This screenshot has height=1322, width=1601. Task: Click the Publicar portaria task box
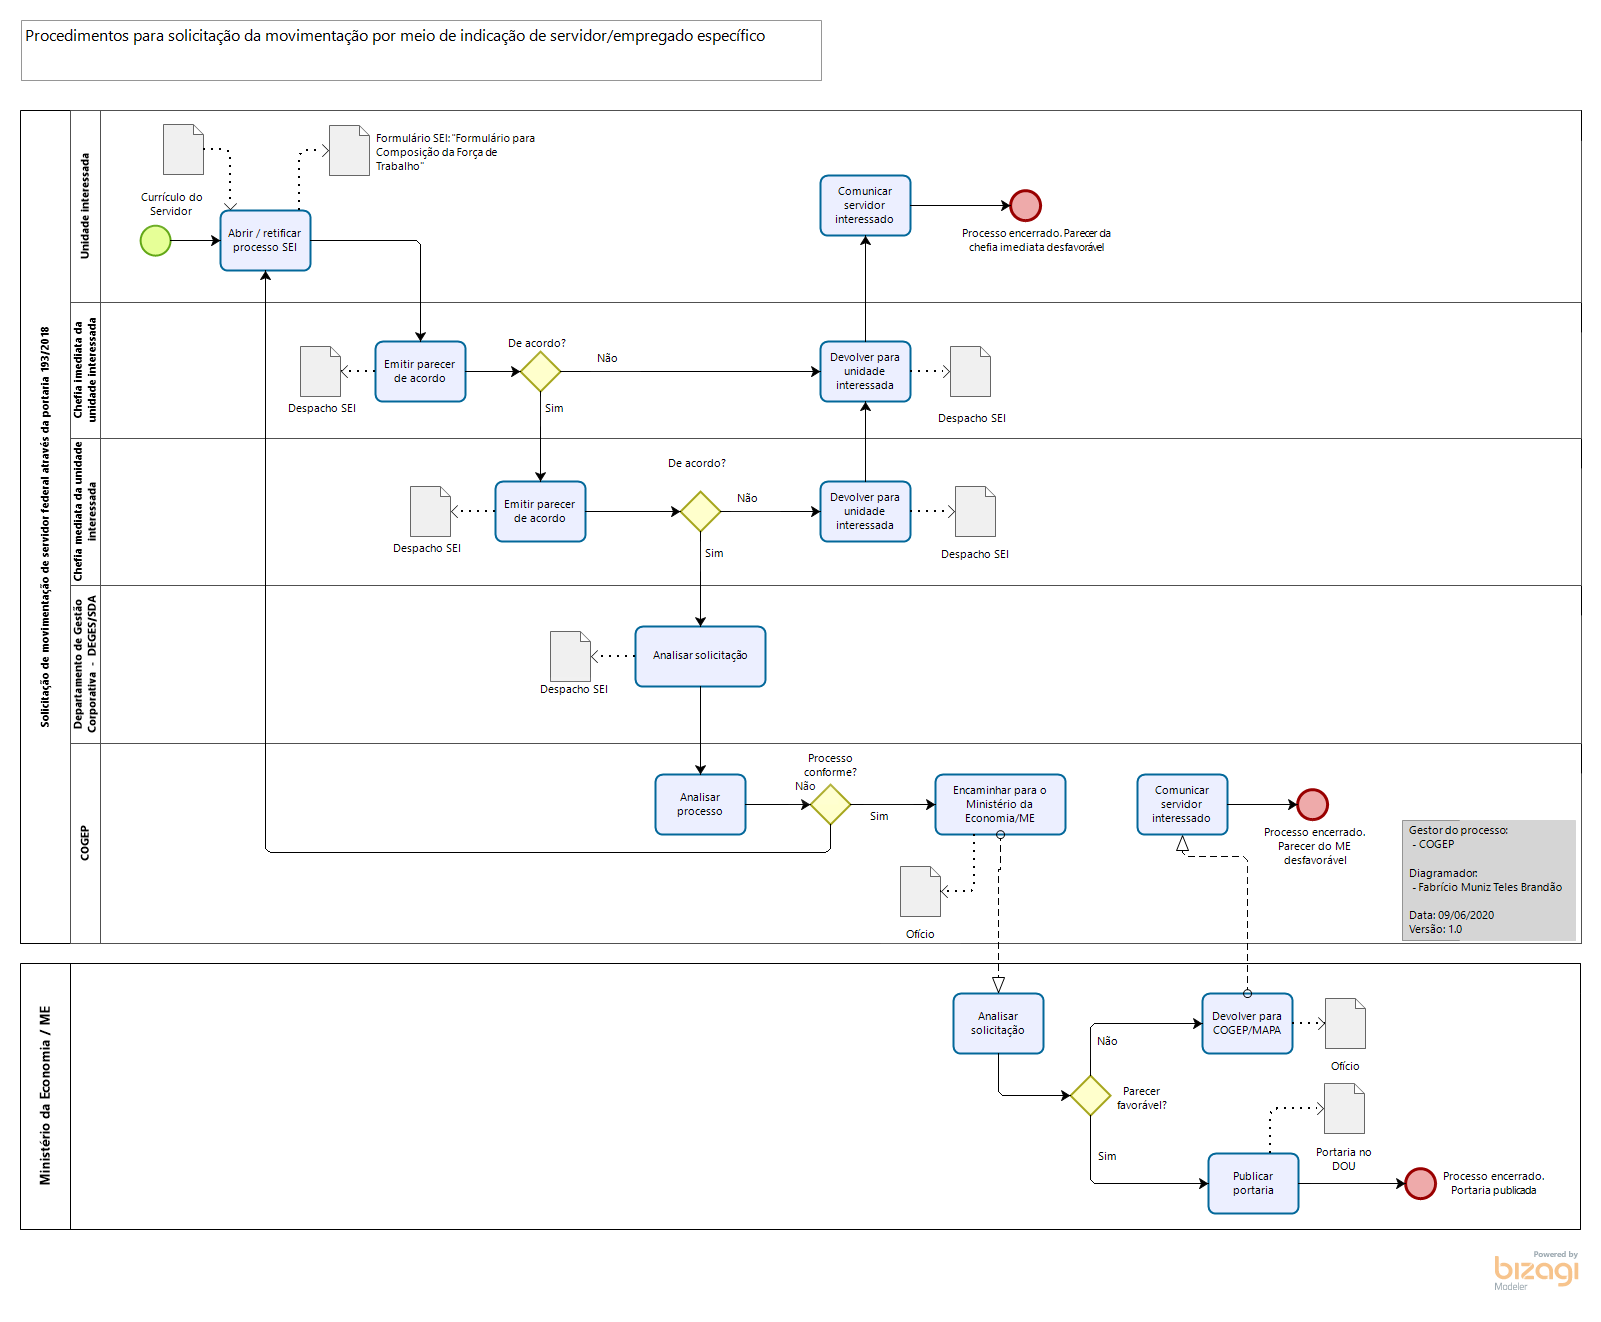click(x=1253, y=1183)
